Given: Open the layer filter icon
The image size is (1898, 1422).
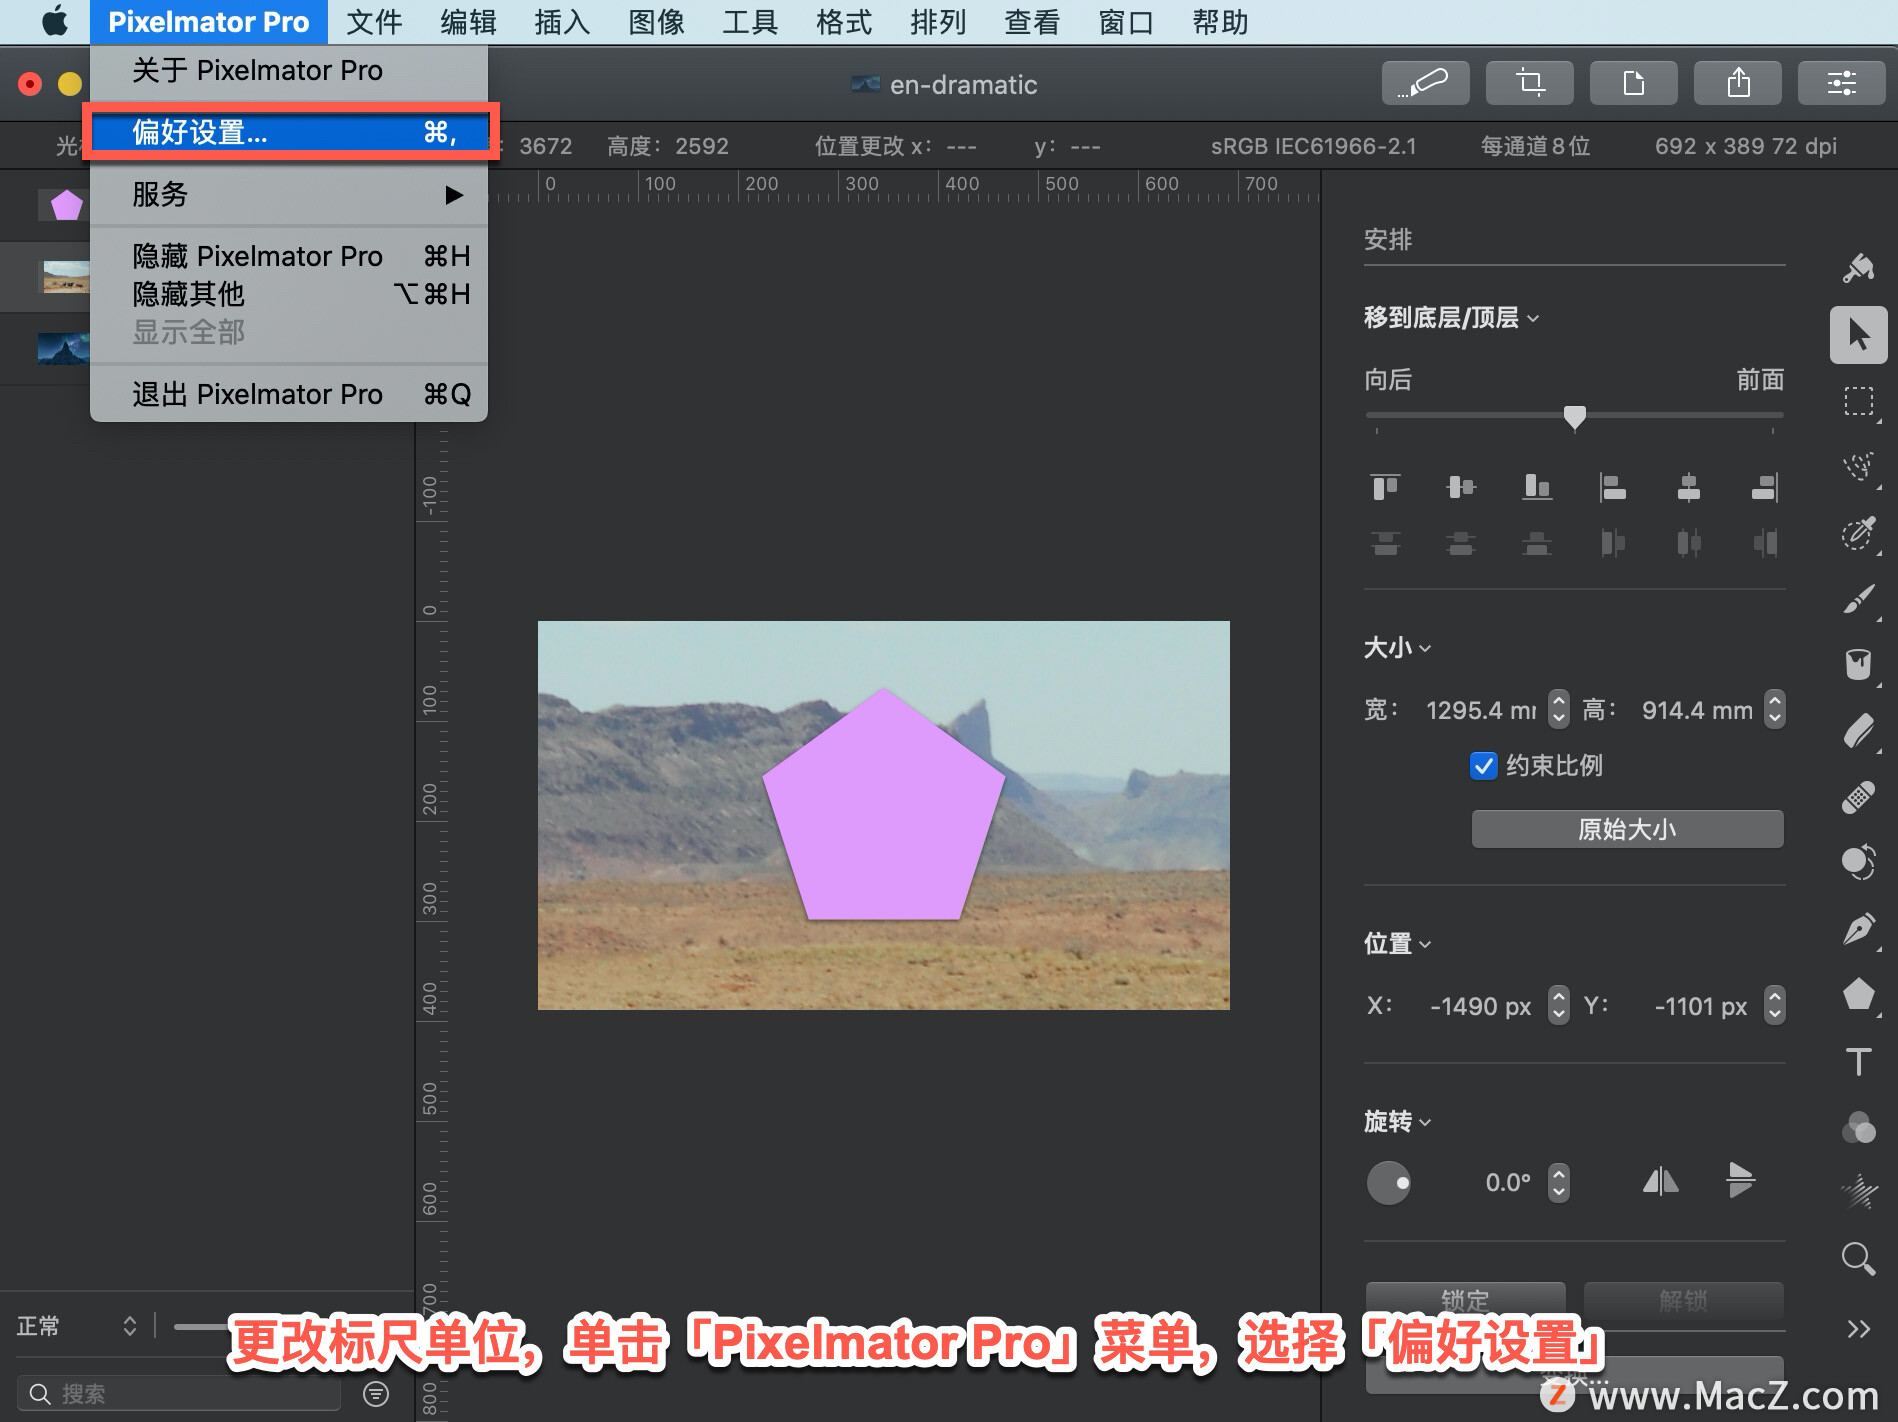Looking at the screenshot, I should tap(376, 1394).
